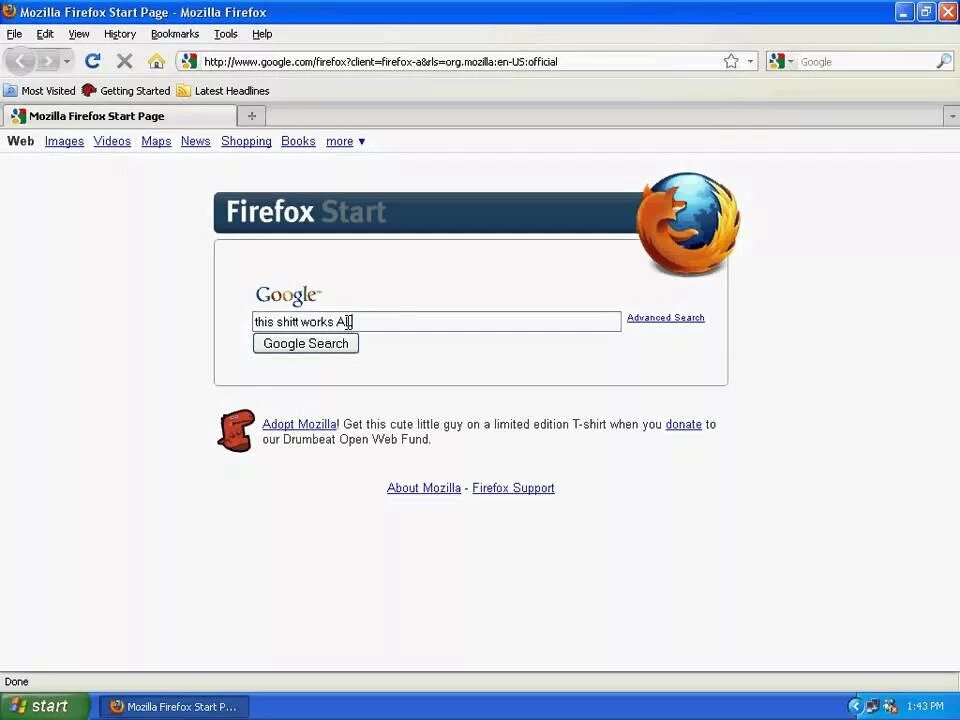This screenshot has width=960, height=720.
Task: Select the Mozilla Firefox Start Page tab
Action: pos(119,116)
